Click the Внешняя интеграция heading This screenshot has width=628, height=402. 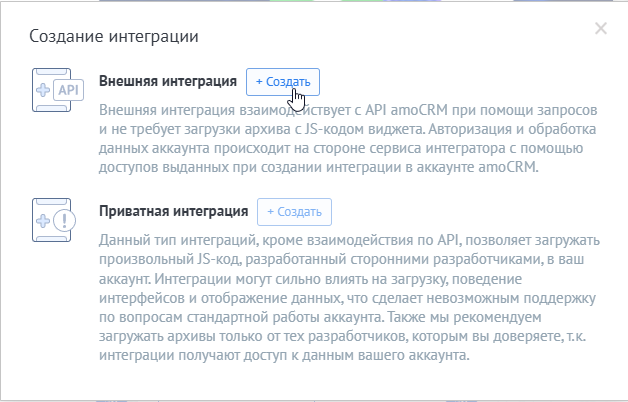pos(168,81)
